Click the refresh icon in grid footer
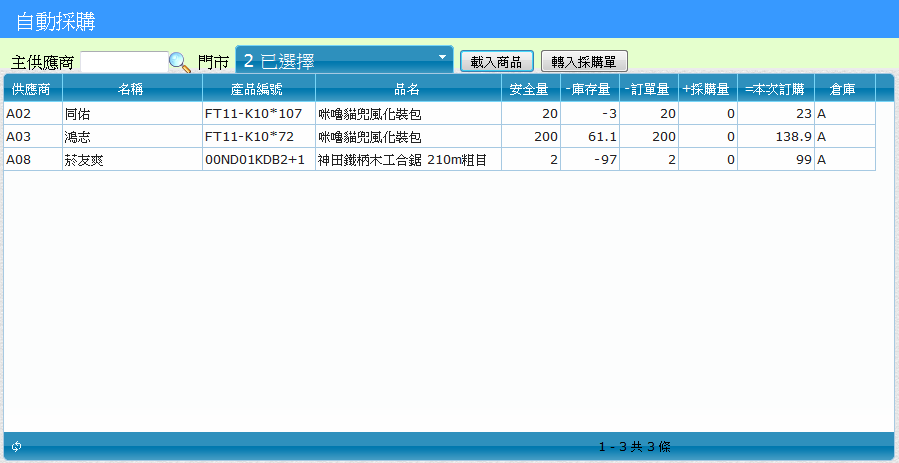This screenshot has width=899, height=463. coord(16,446)
